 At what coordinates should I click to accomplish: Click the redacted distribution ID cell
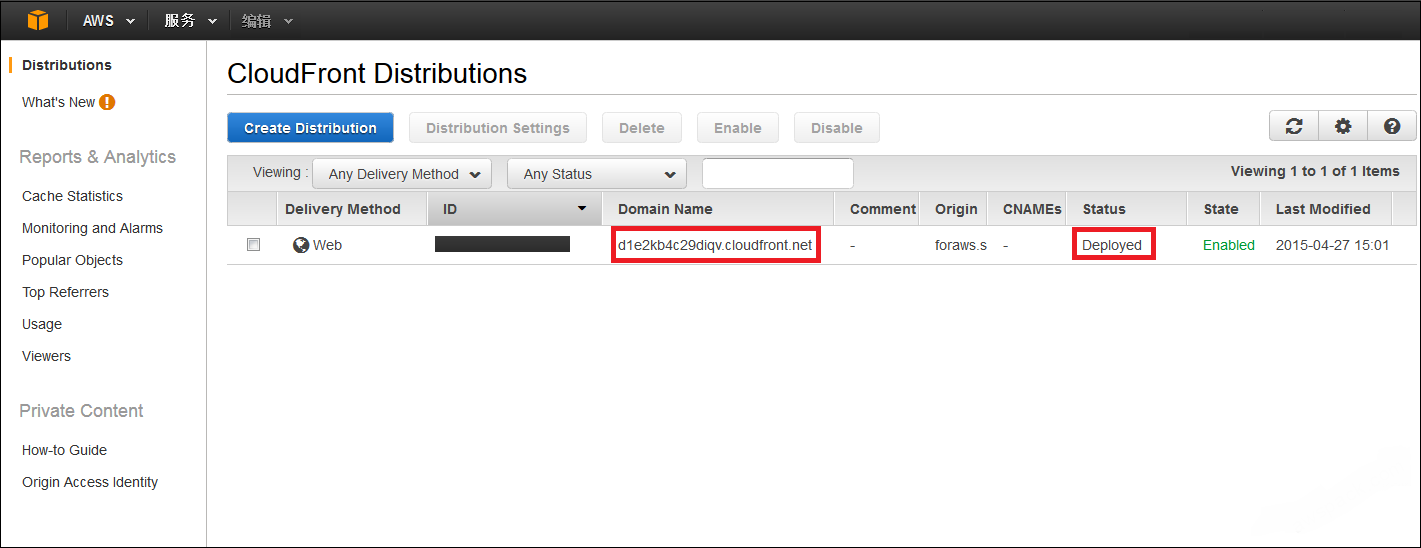502,244
